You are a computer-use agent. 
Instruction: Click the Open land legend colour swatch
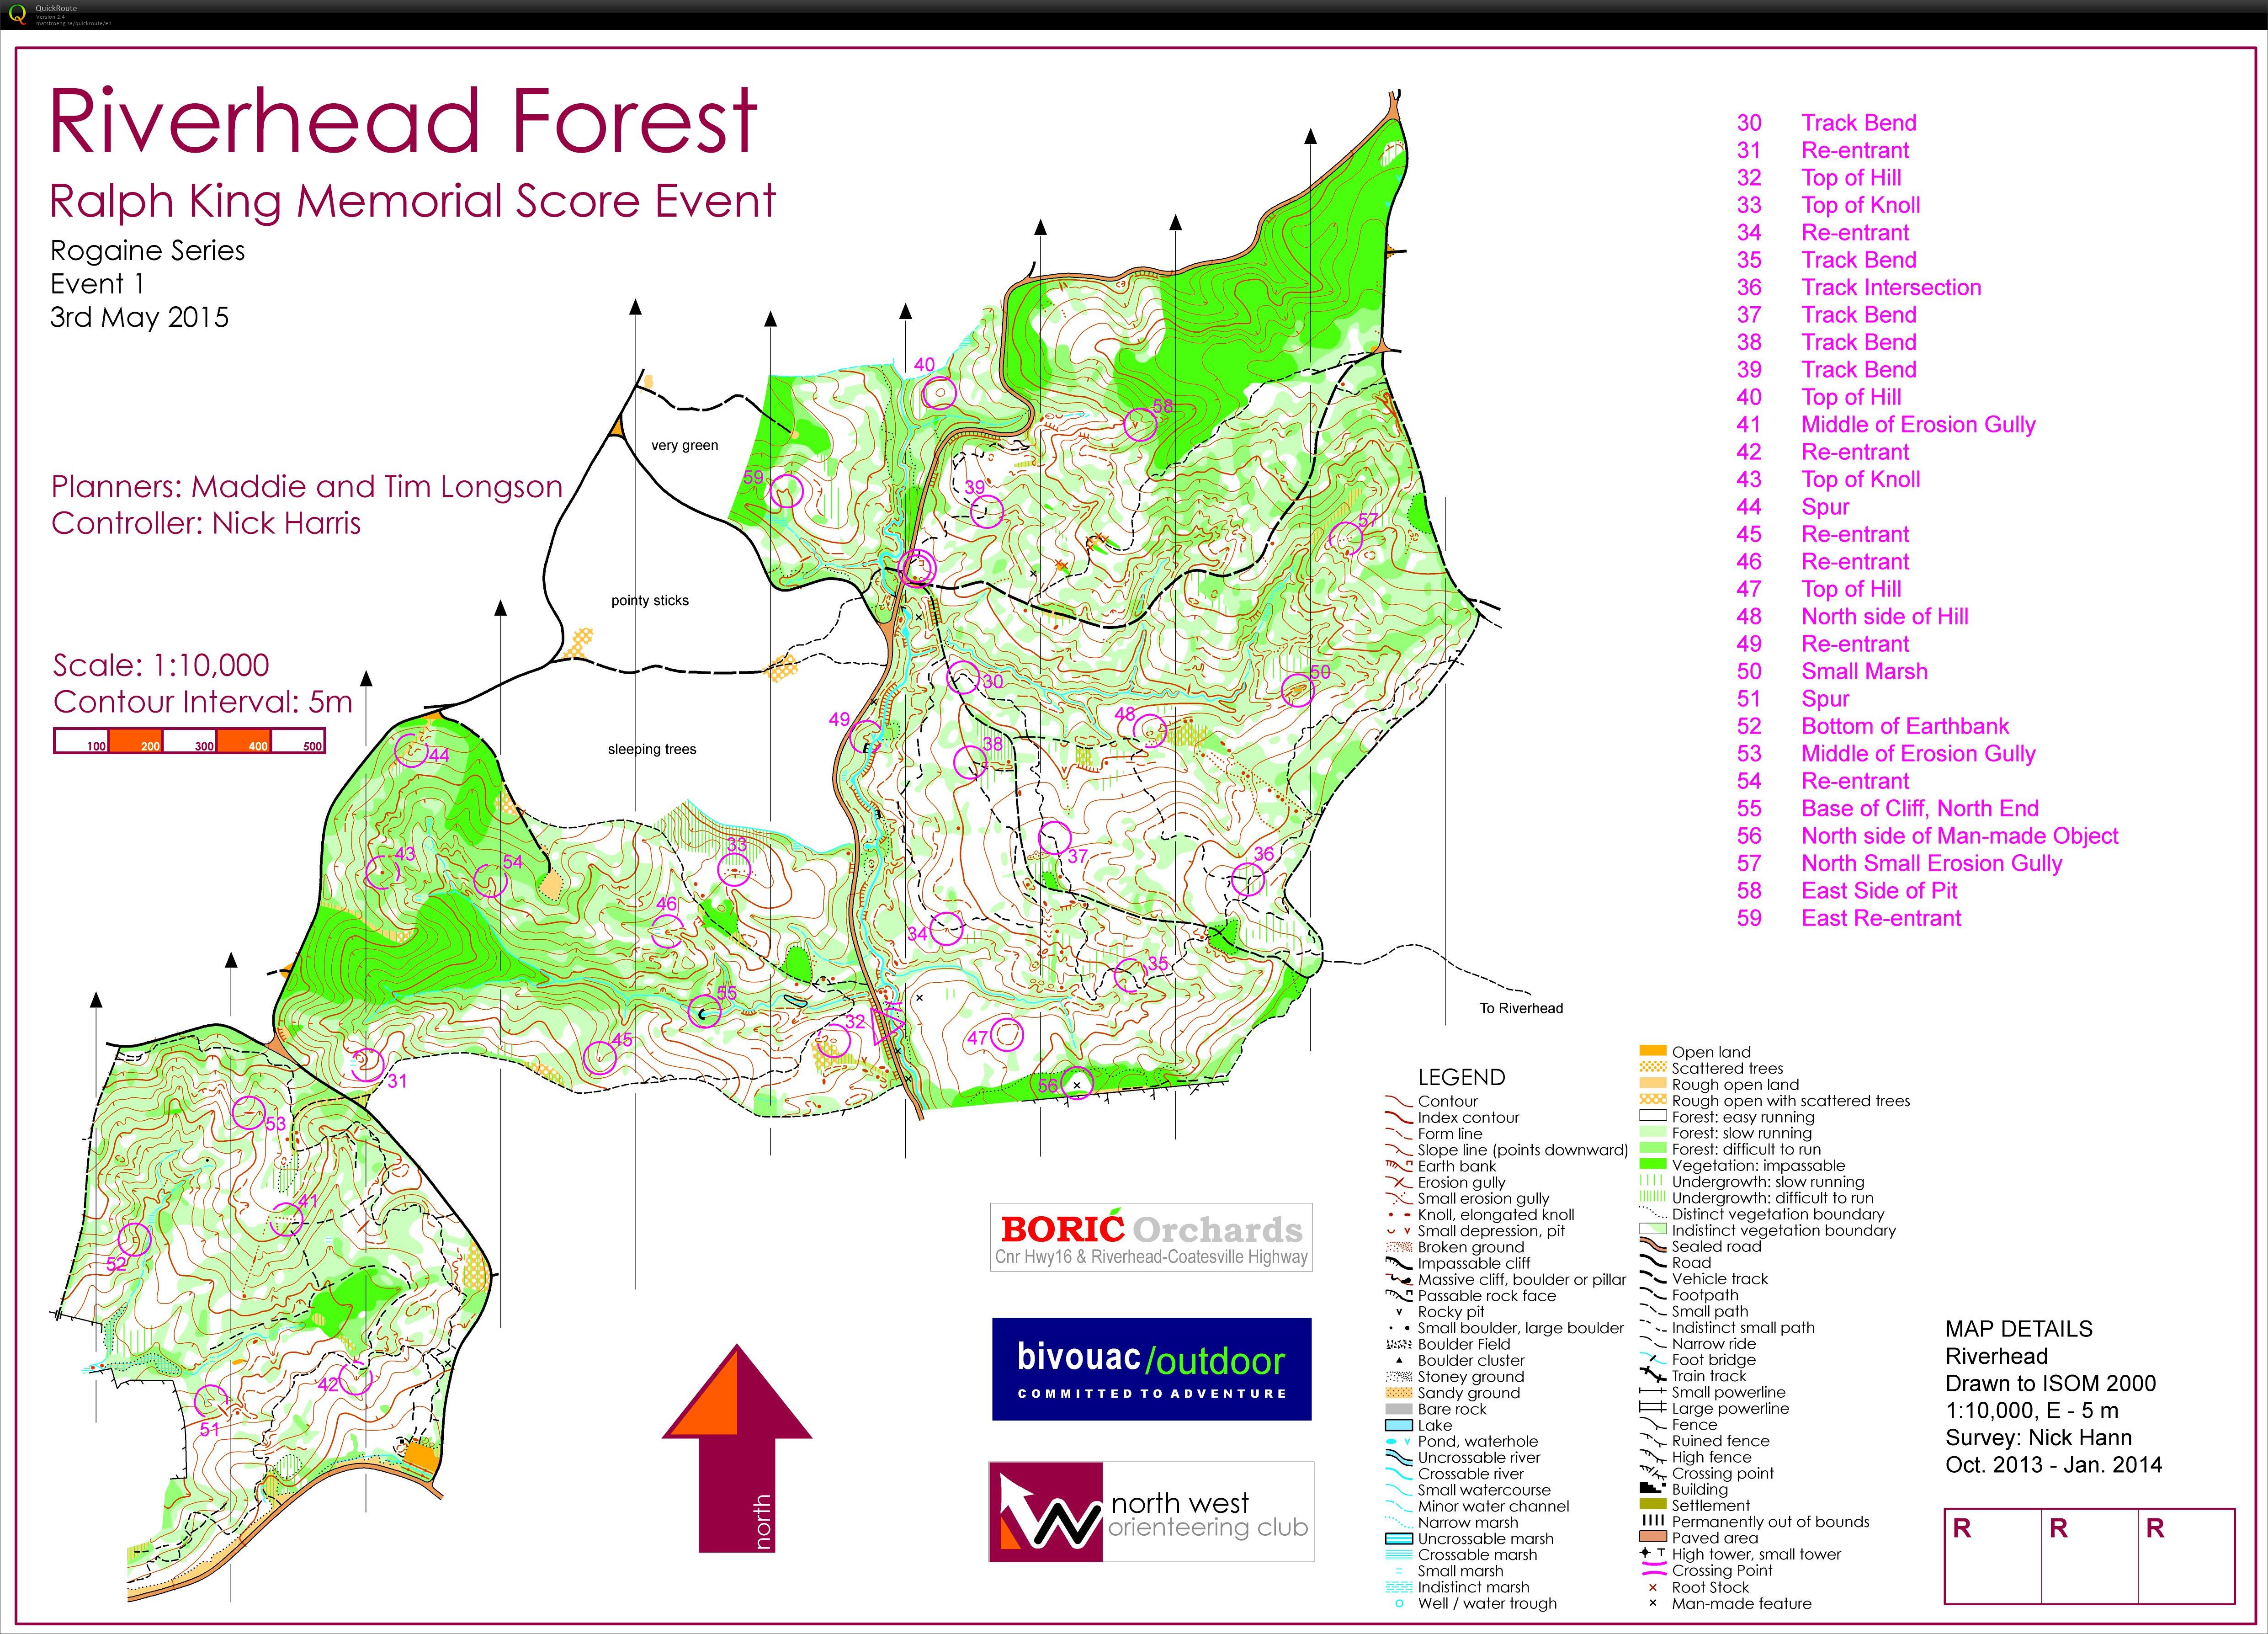[x=1653, y=1051]
